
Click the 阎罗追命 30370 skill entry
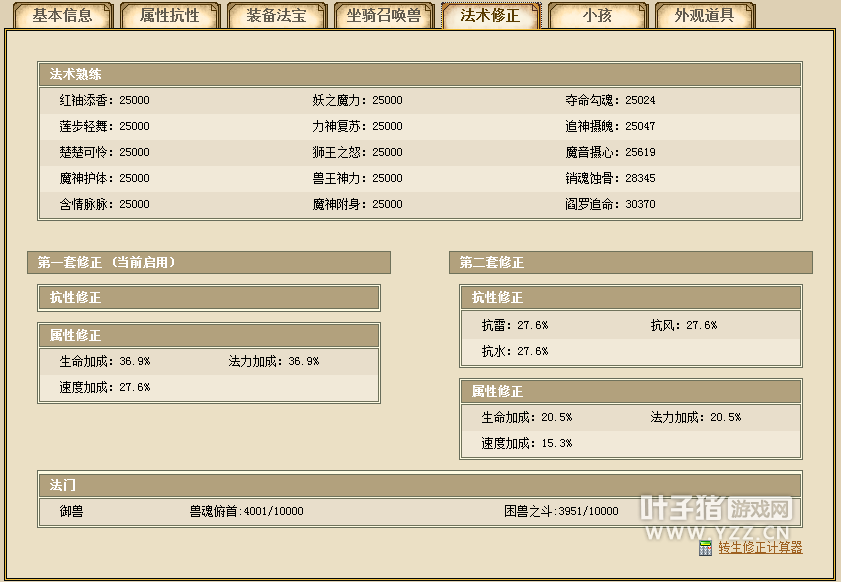[610, 204]
